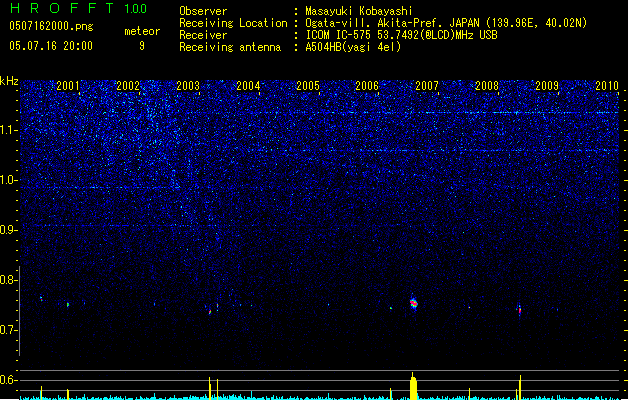
Task: Click the 2006 time marker
Action: (x=367, y=86)
